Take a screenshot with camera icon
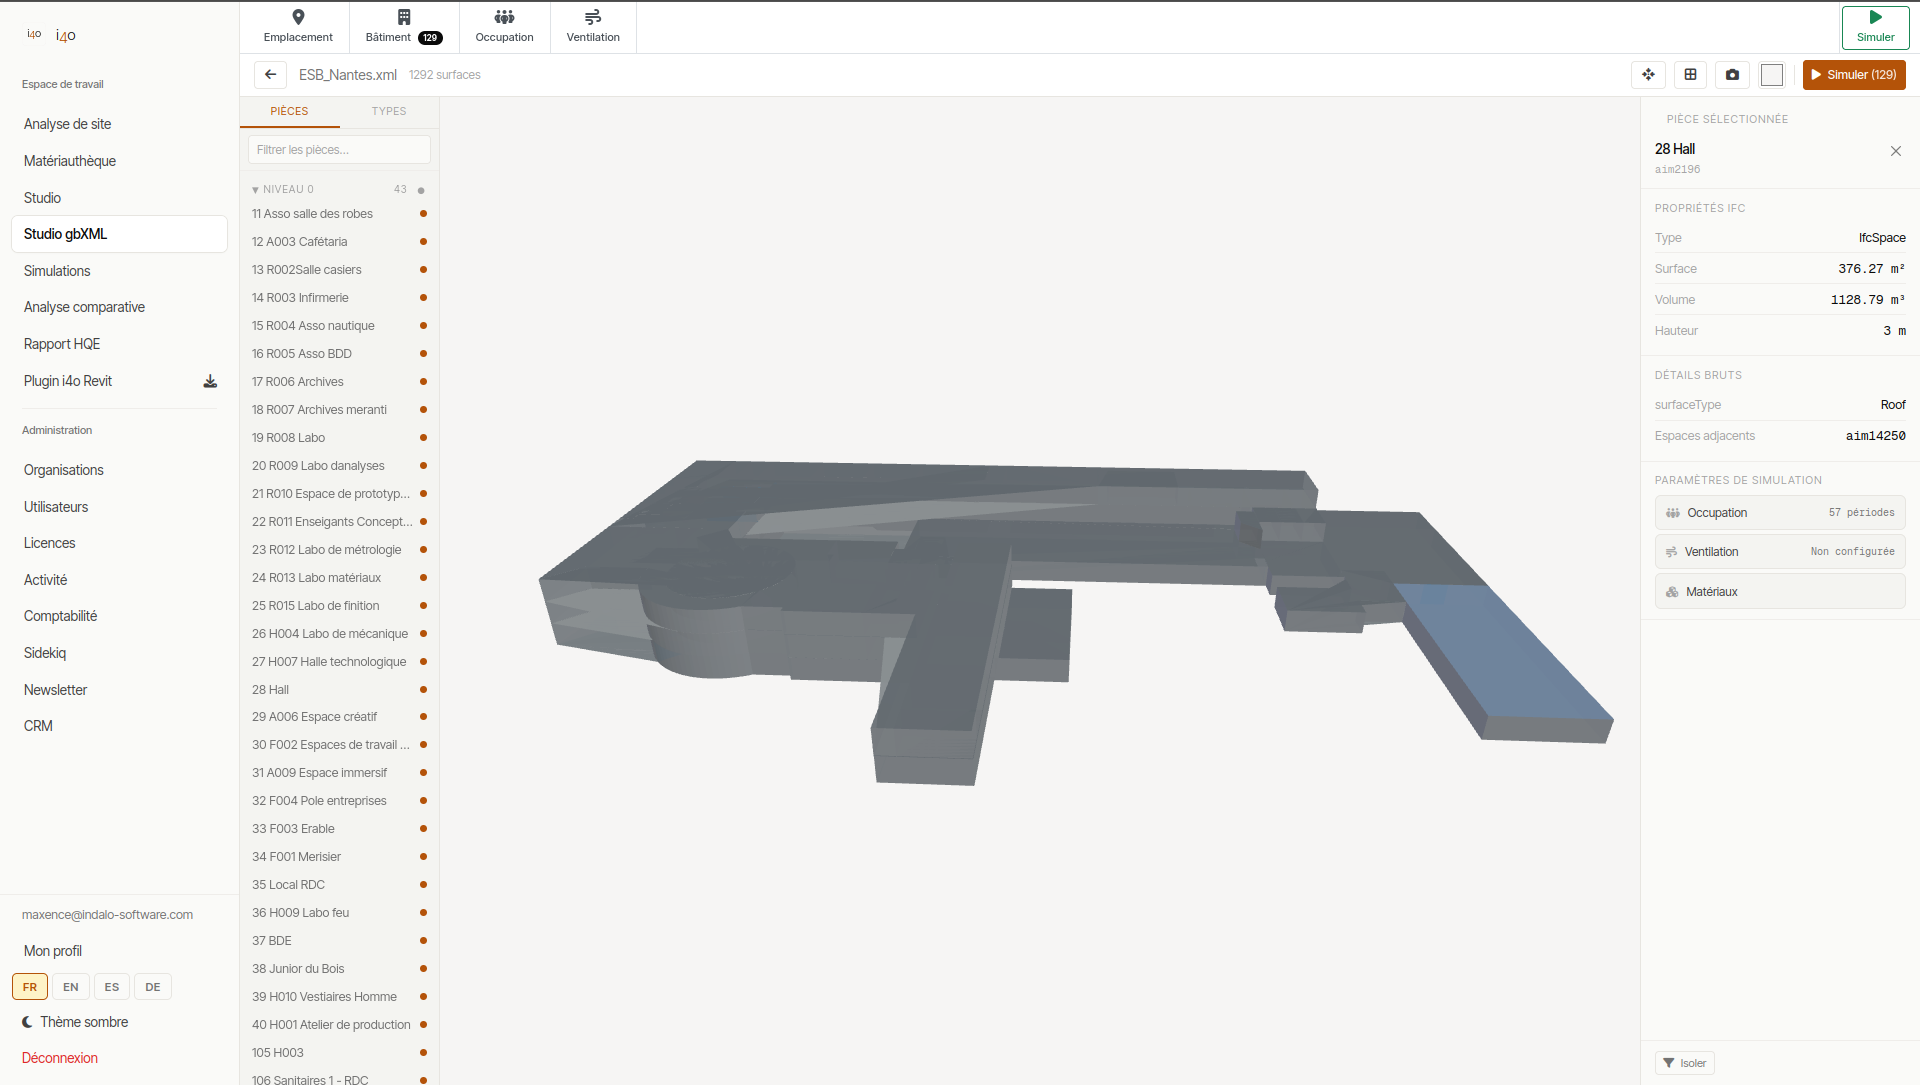Viewport: 1920px width, 1085px height. (x=1732, y=75)
